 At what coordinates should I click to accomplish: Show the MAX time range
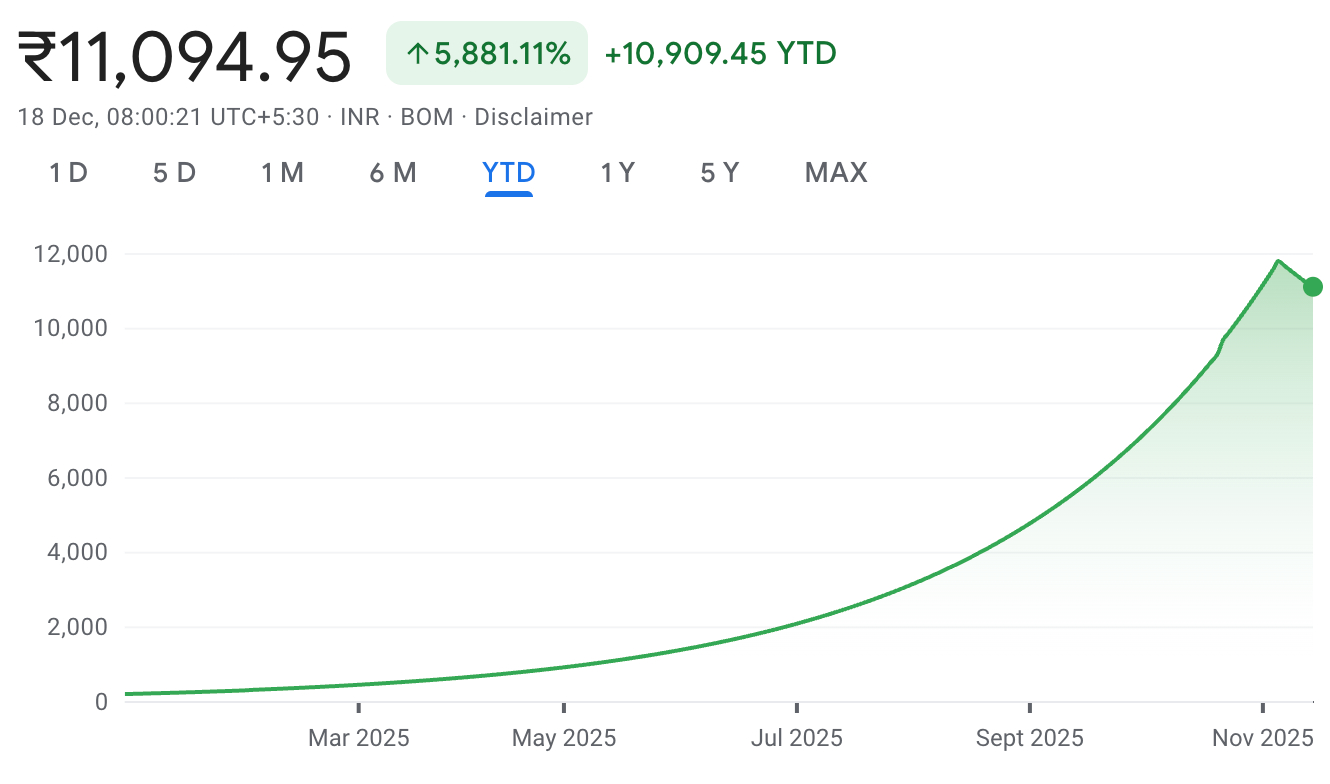836,173
